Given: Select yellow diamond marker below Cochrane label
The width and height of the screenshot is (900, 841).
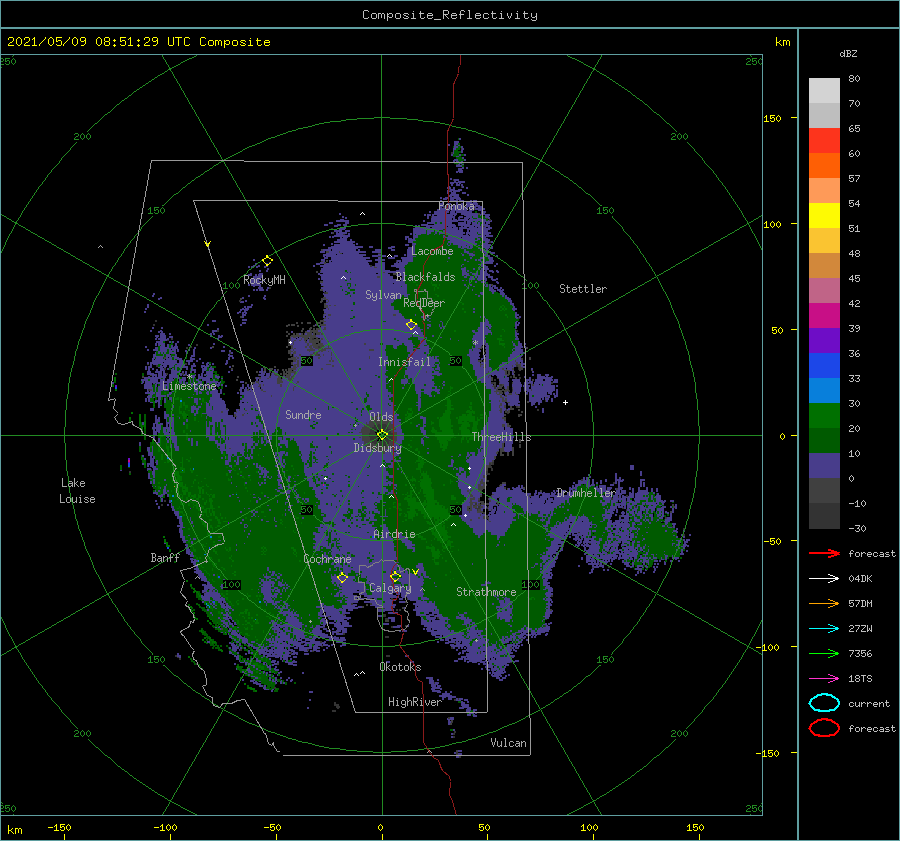Looking at the screenshot, I should [x=342, y=578].
